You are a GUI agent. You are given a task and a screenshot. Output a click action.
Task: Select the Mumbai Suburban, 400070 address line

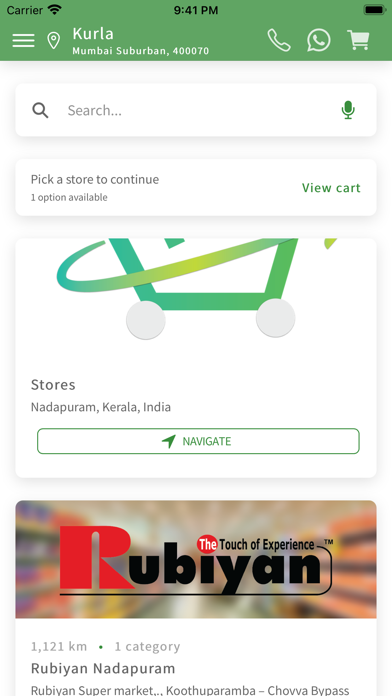tap(141, 51)
